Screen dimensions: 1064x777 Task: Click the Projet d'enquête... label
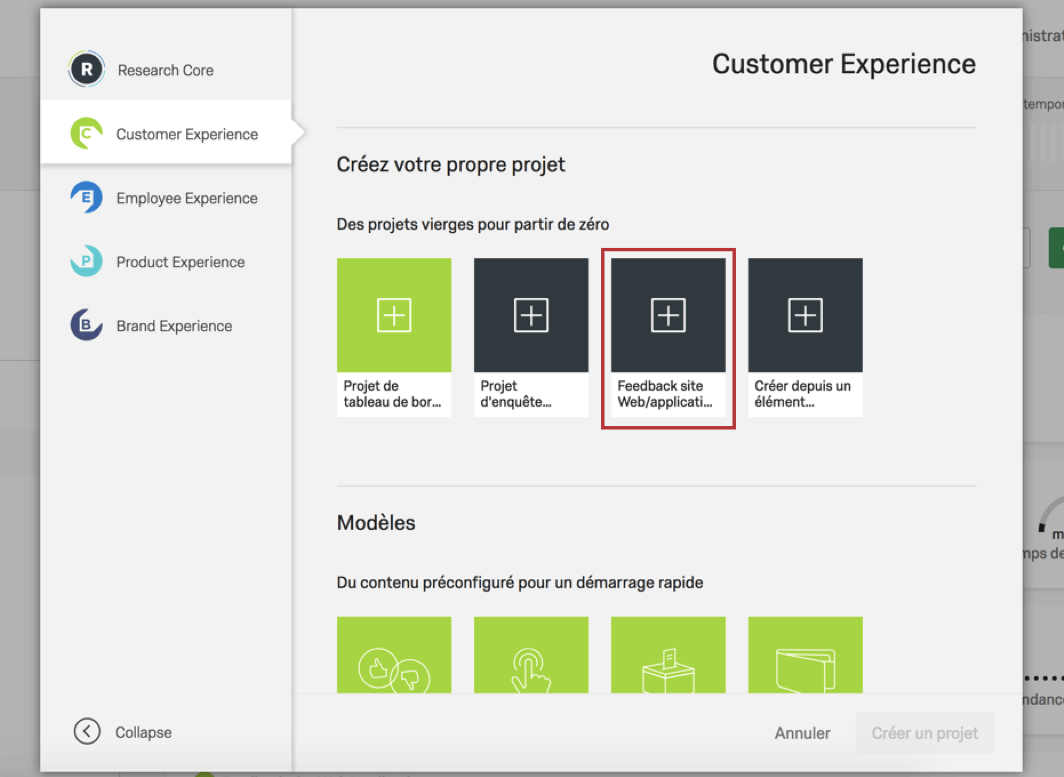click(516, 394)
